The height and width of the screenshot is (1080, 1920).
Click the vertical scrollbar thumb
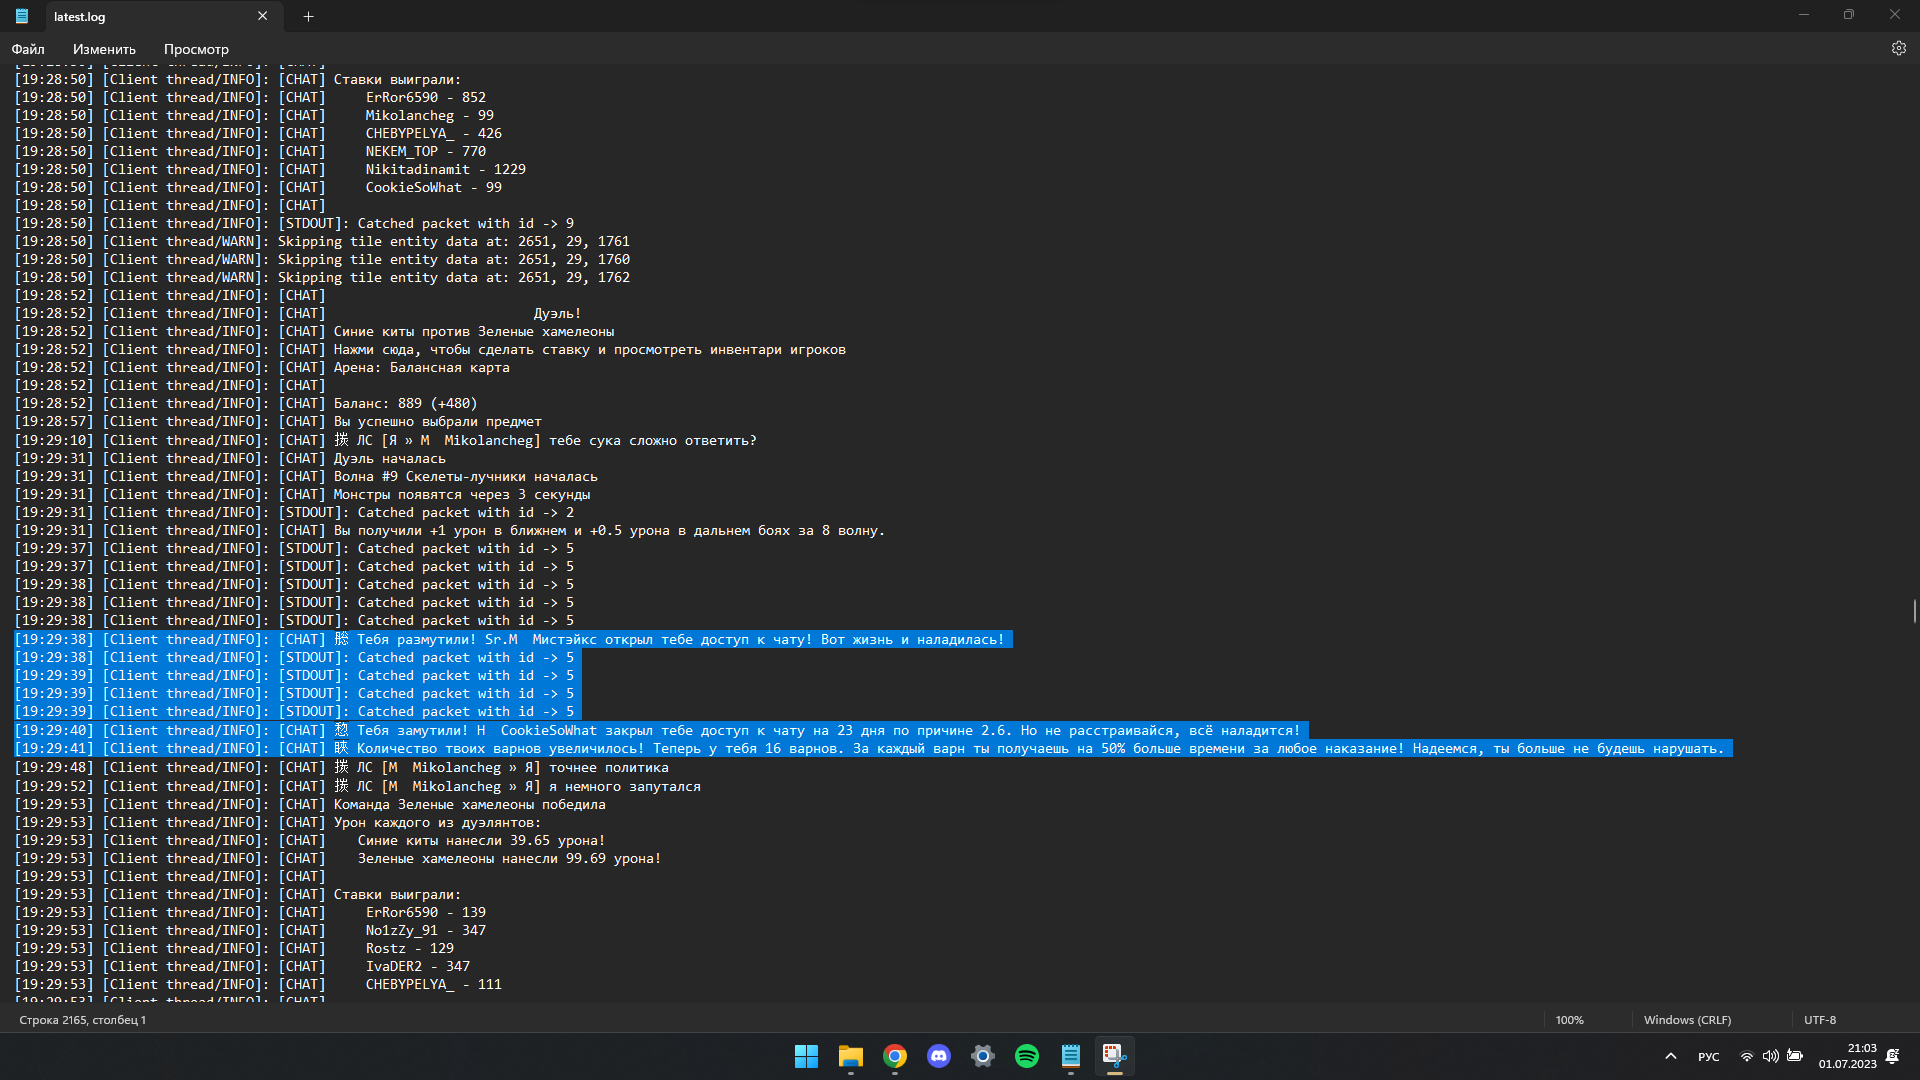pyautogui.click(x=1915, y=611)
